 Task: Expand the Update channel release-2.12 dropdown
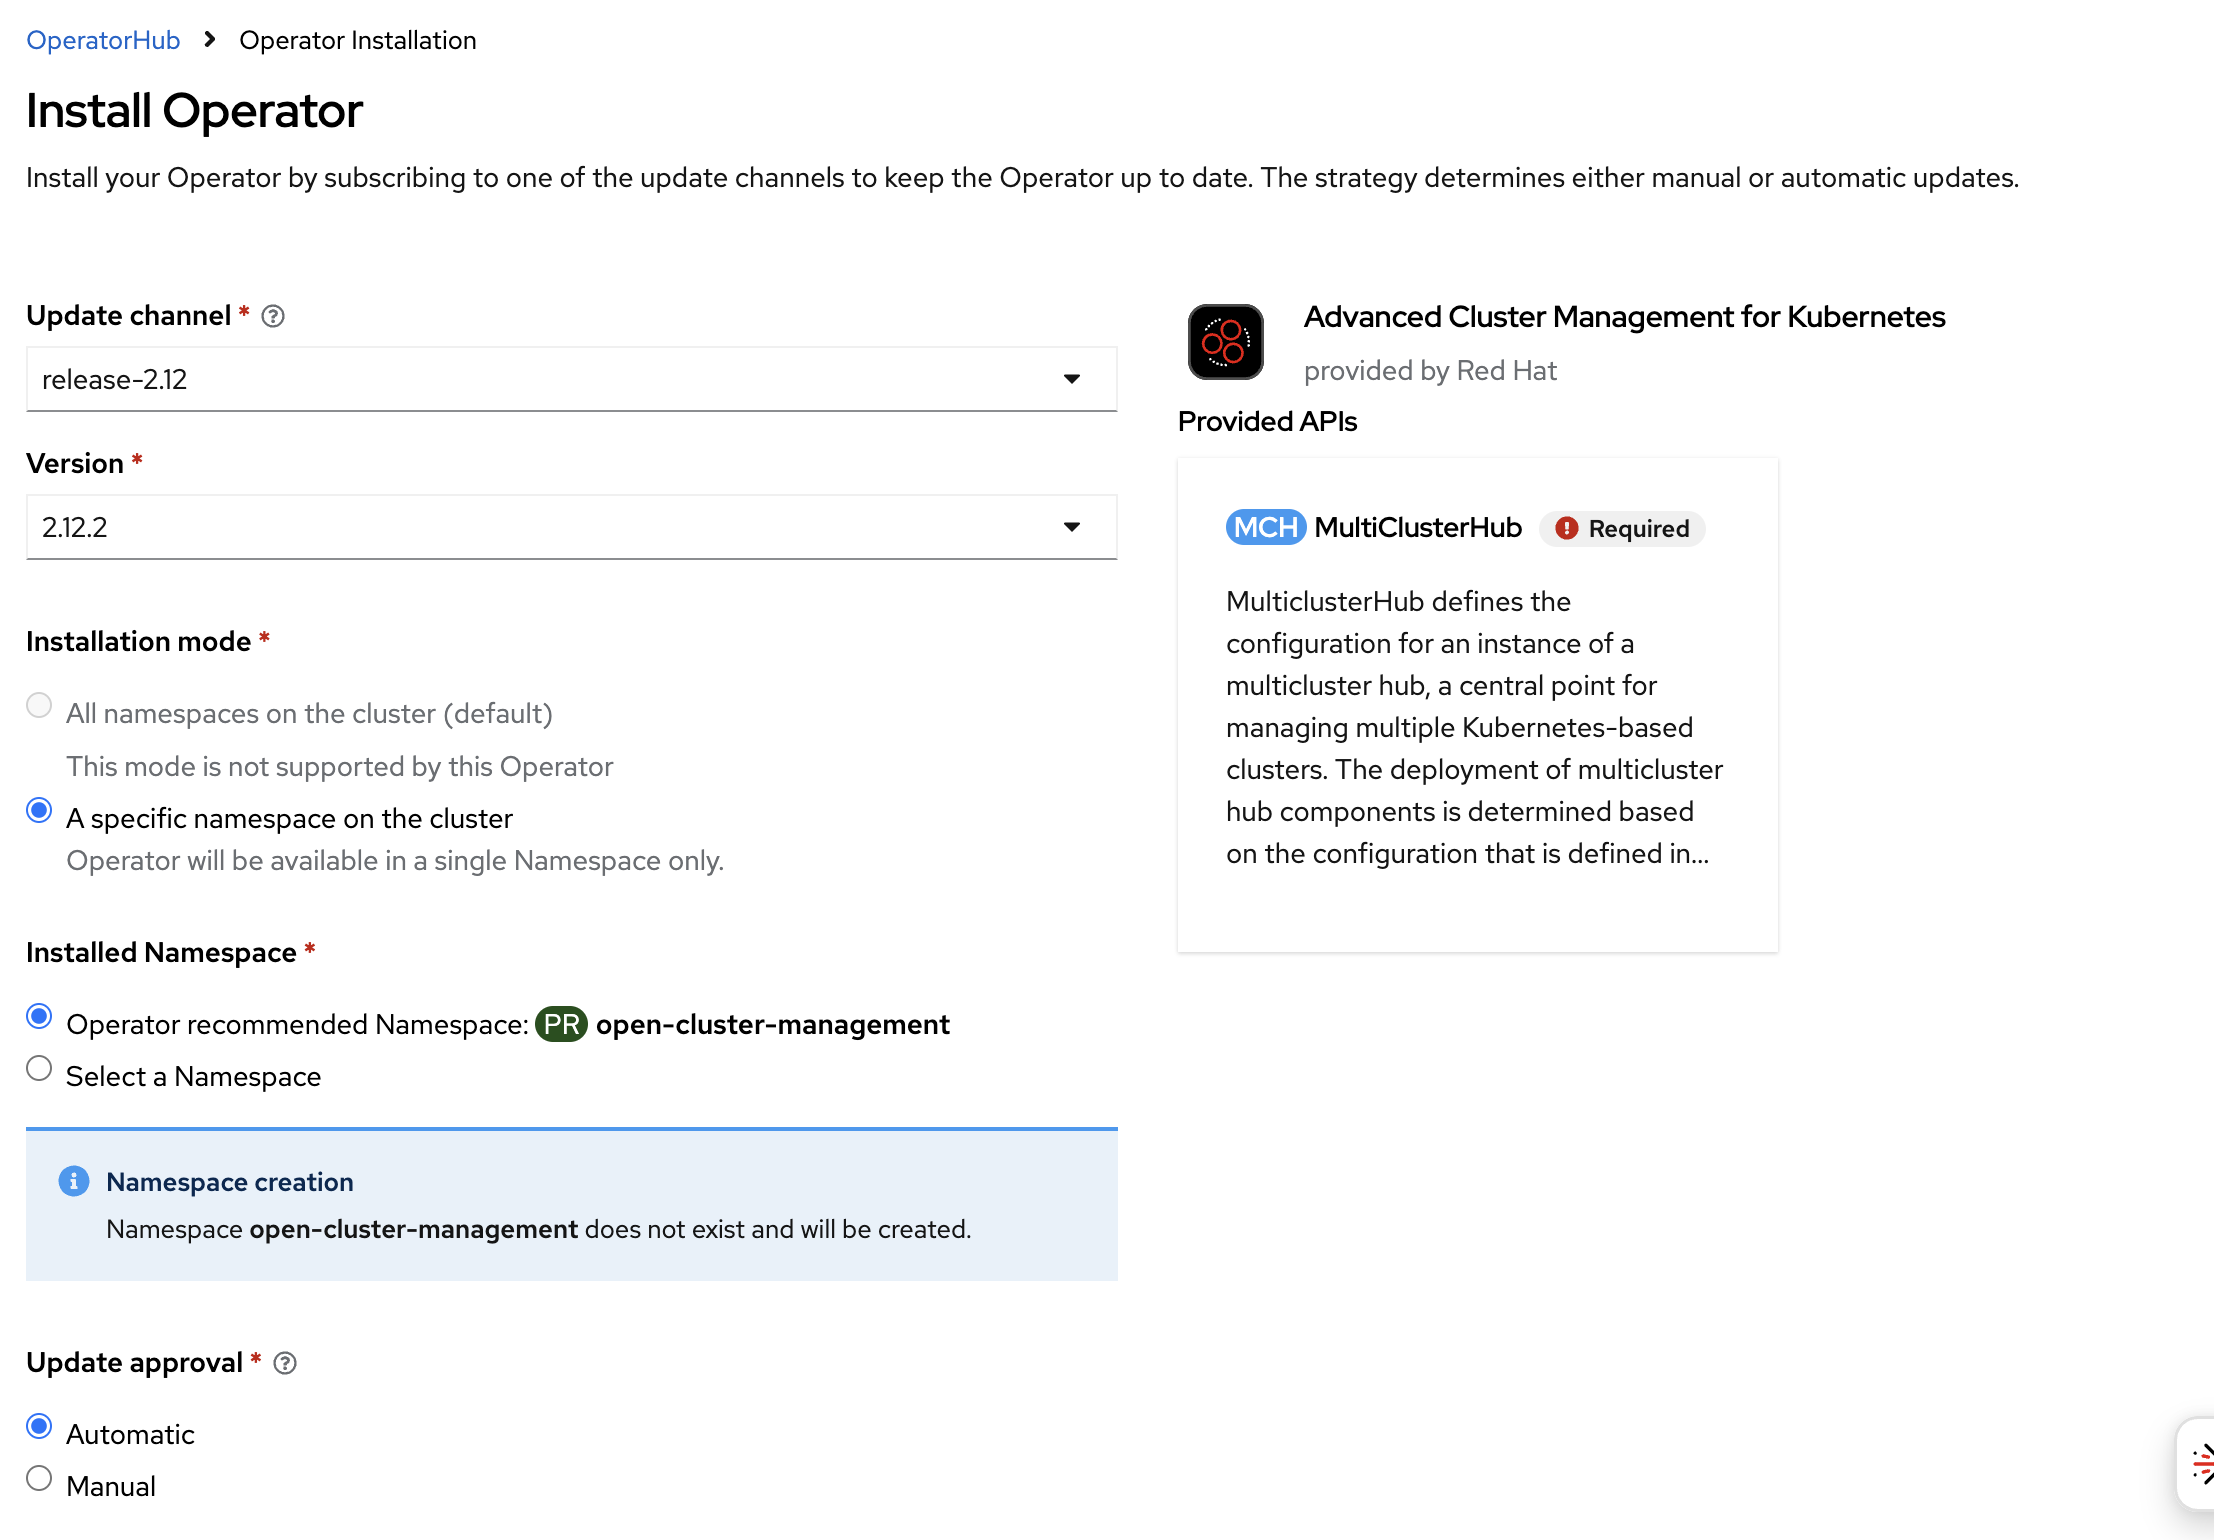[571, 379]
